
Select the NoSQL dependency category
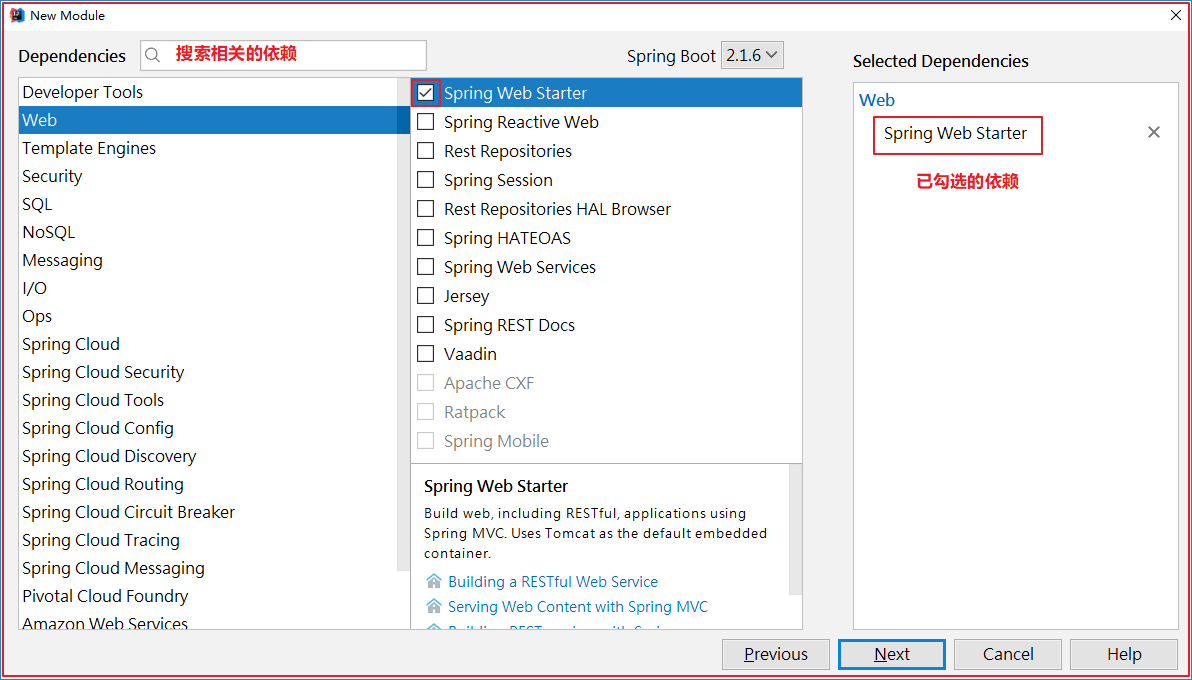pyautogui.click(x=208, y=232)
